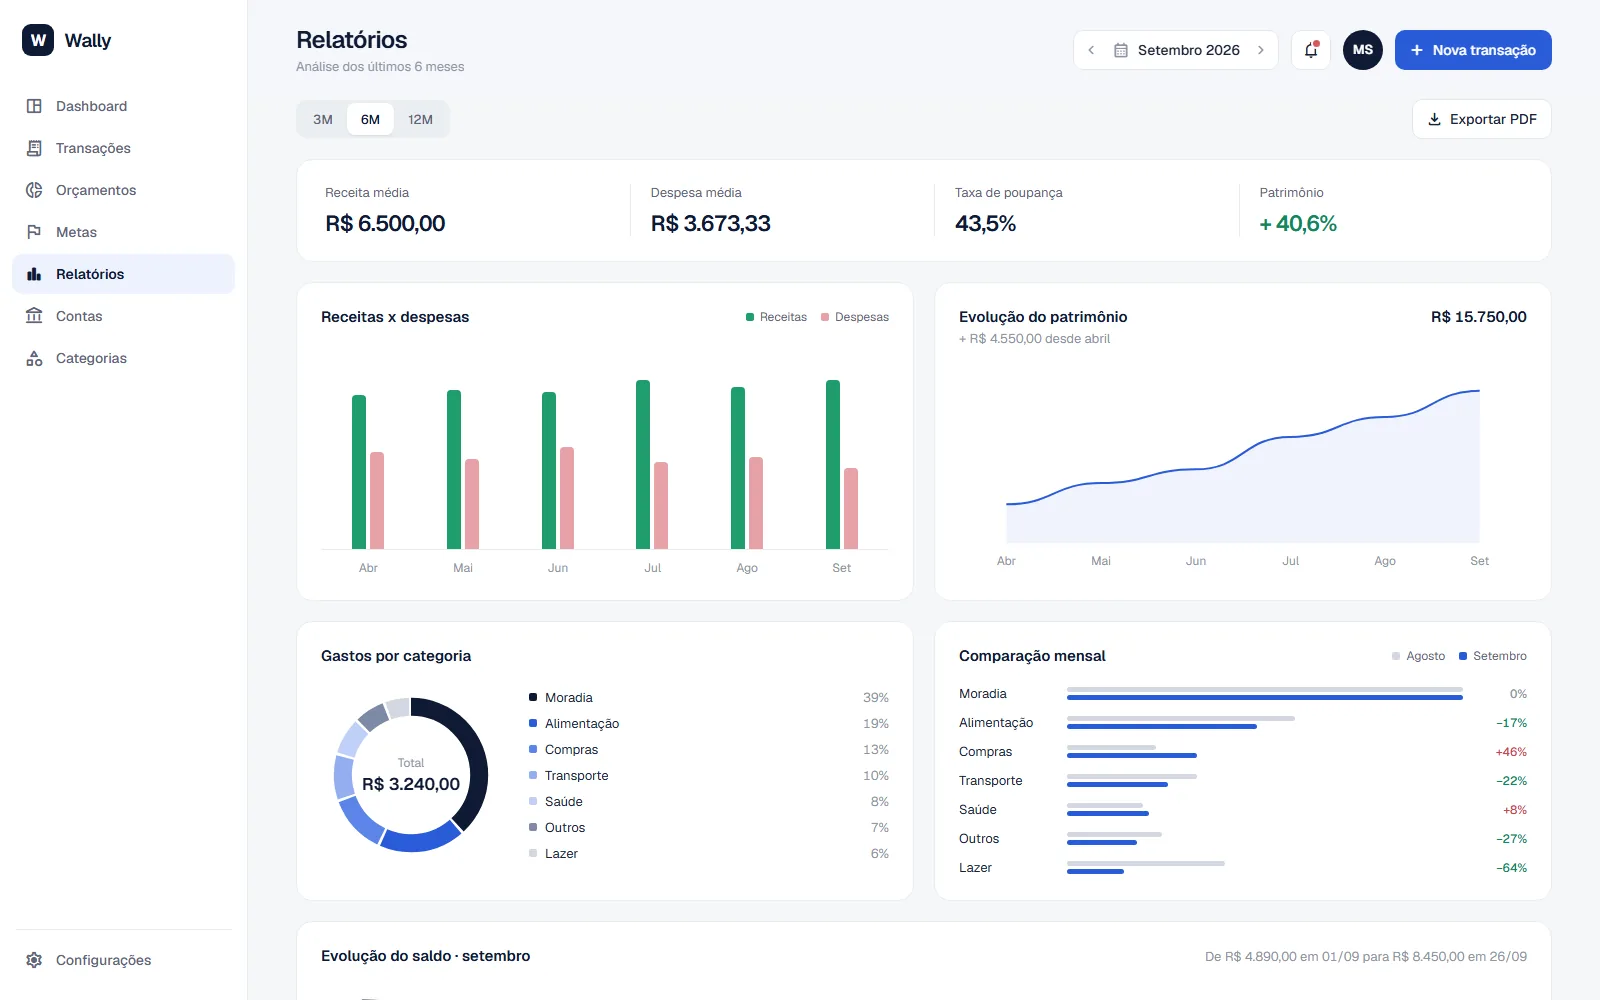
Task: Open Orçamentos in the sidebar
Action: 123,190
